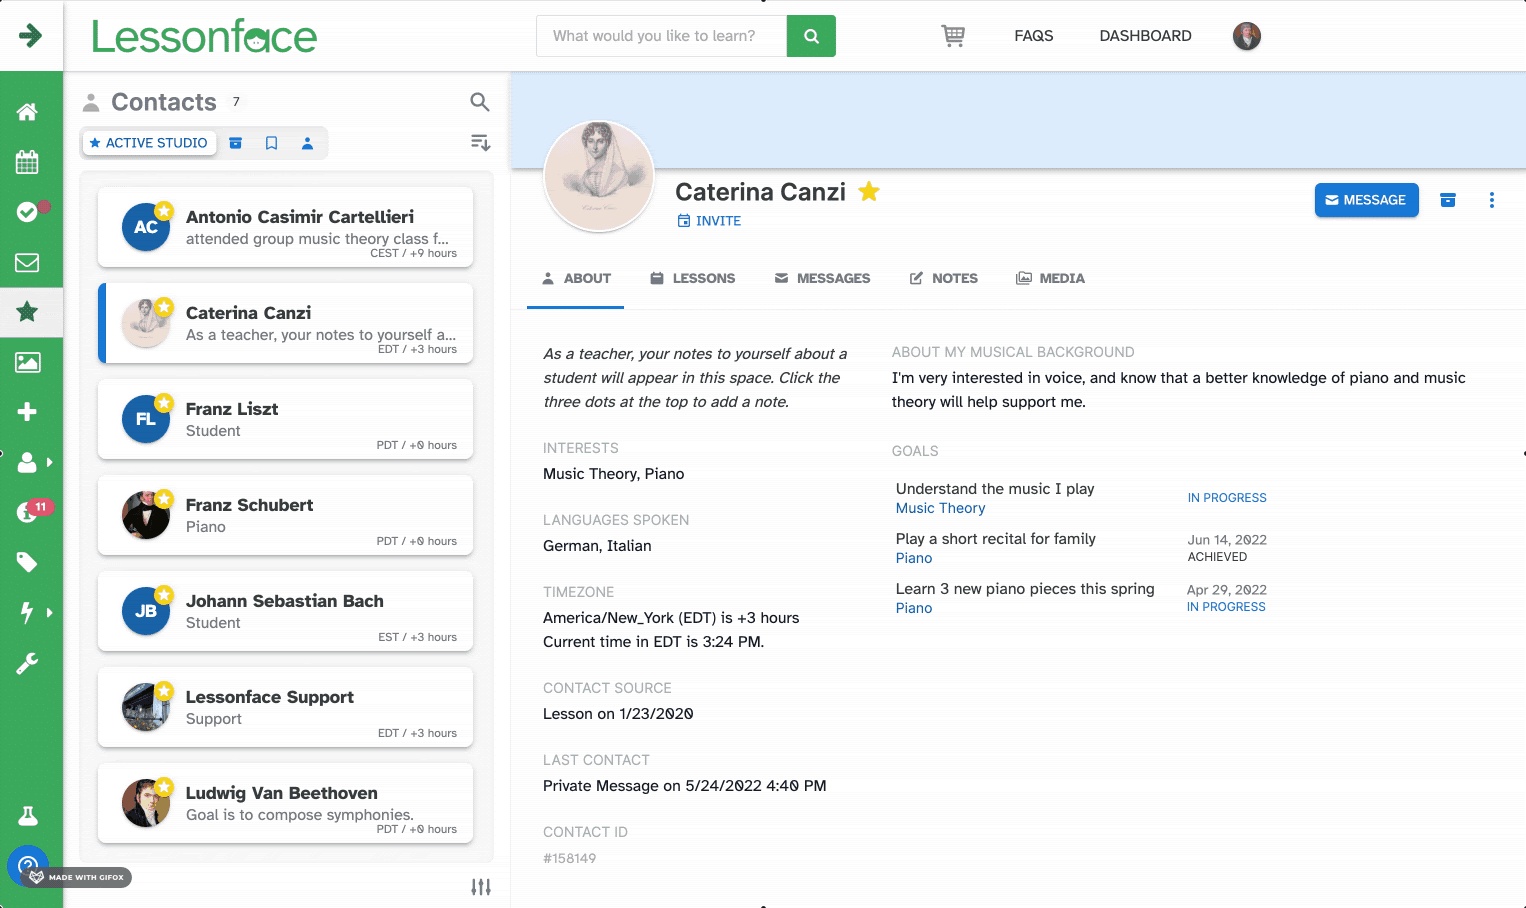Toggle the bookmark filter in Contacts
The height and width of the screenshot is (908, 1526).
[x=271, y=143]
